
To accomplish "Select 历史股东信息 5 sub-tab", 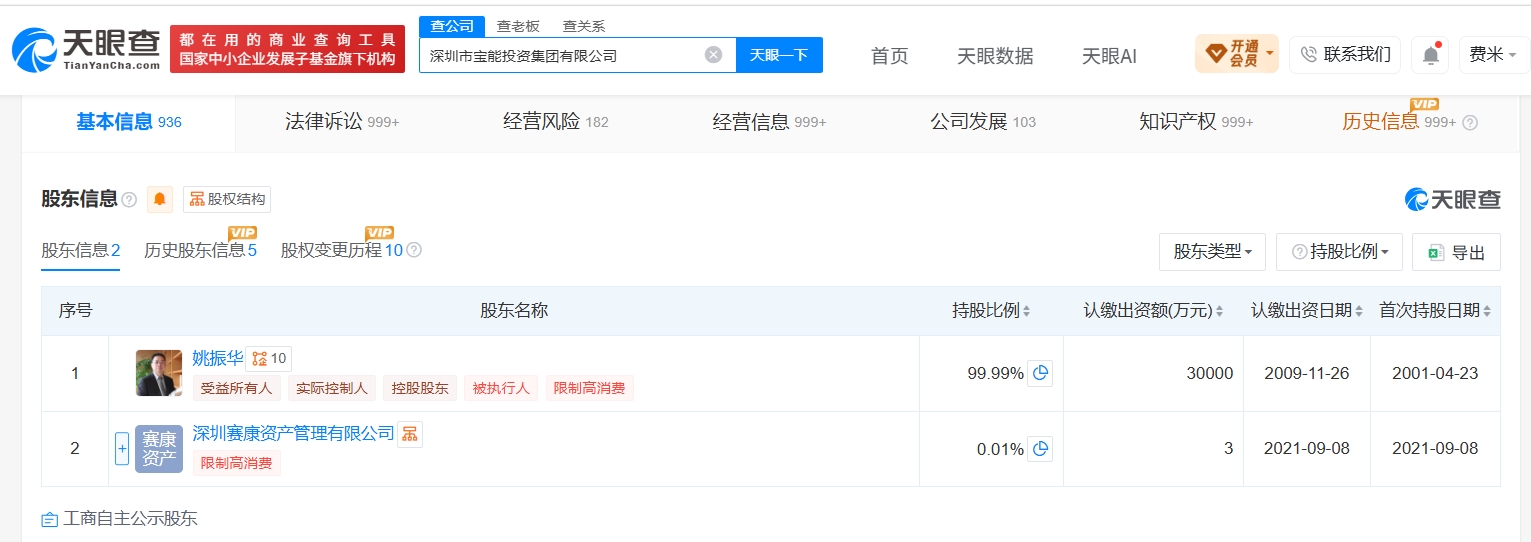I will (x=200, y=250).
